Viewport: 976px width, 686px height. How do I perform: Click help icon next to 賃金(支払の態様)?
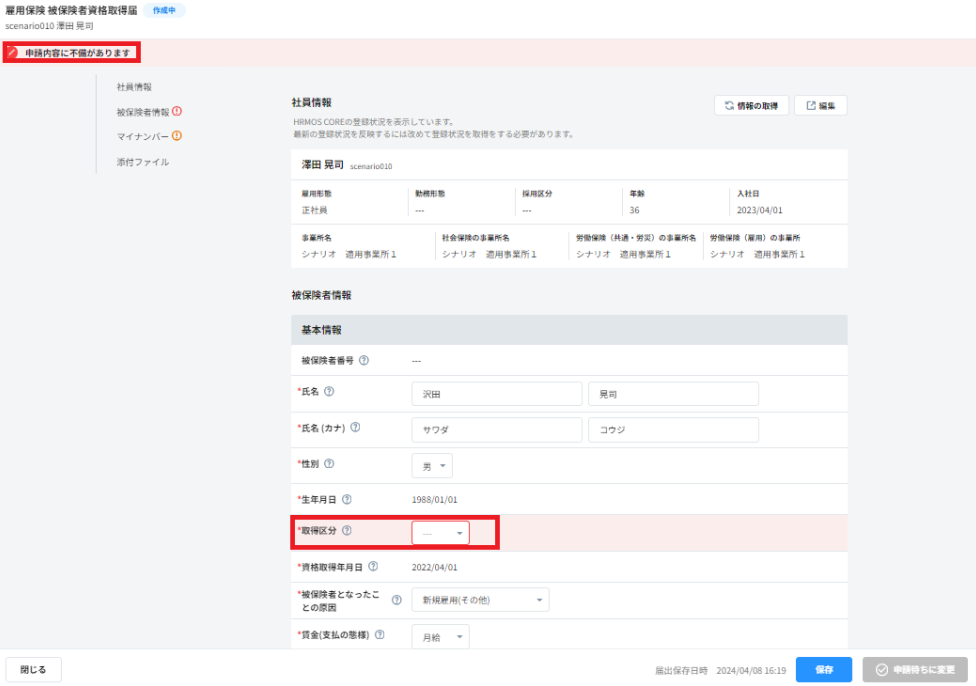[x=379, y=634]
